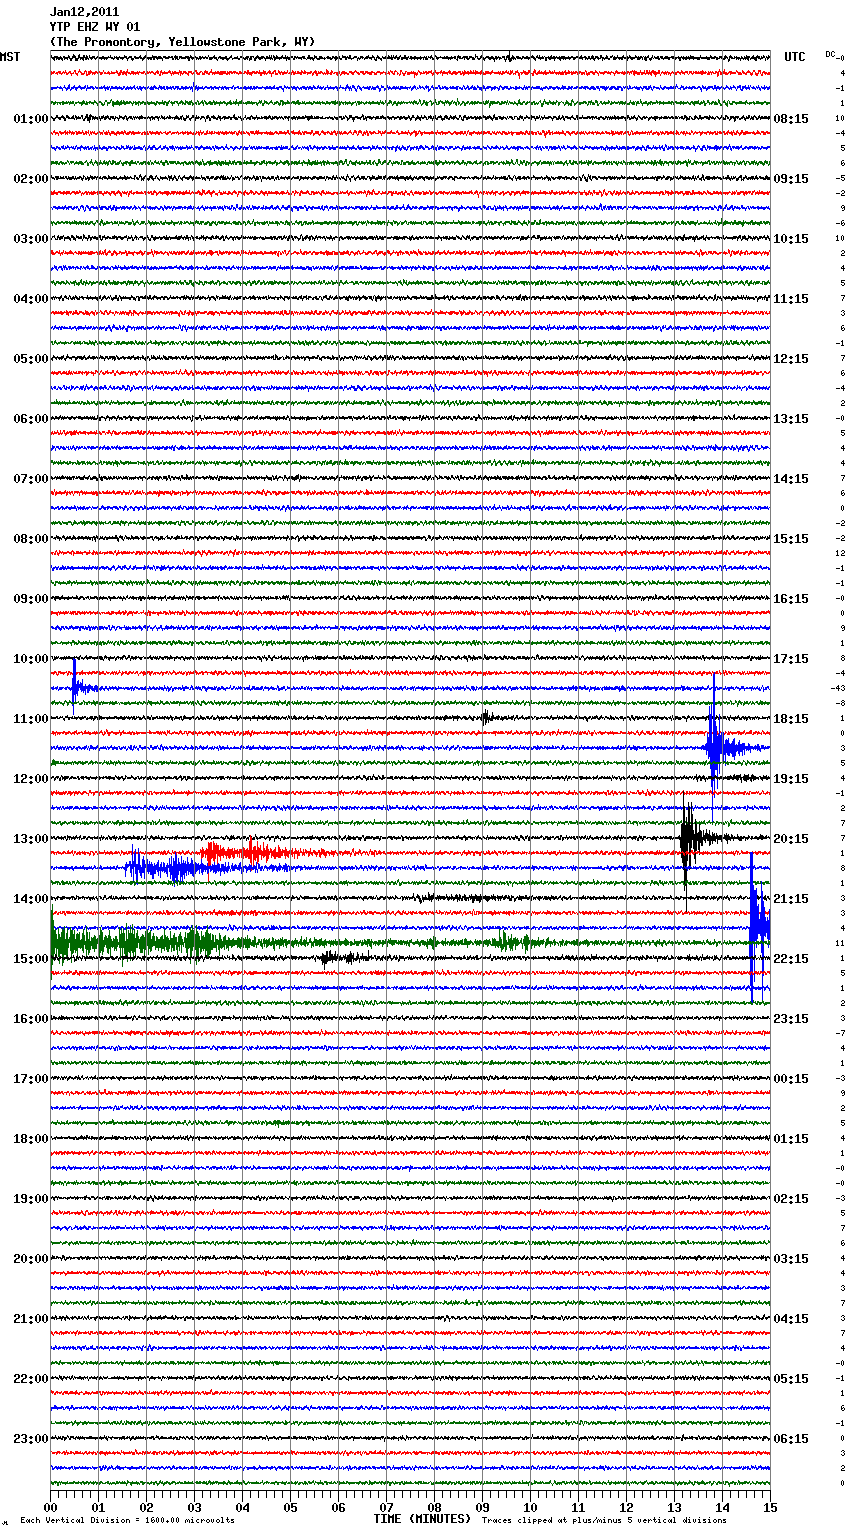Click the UTC time zone header

(794, 57)
